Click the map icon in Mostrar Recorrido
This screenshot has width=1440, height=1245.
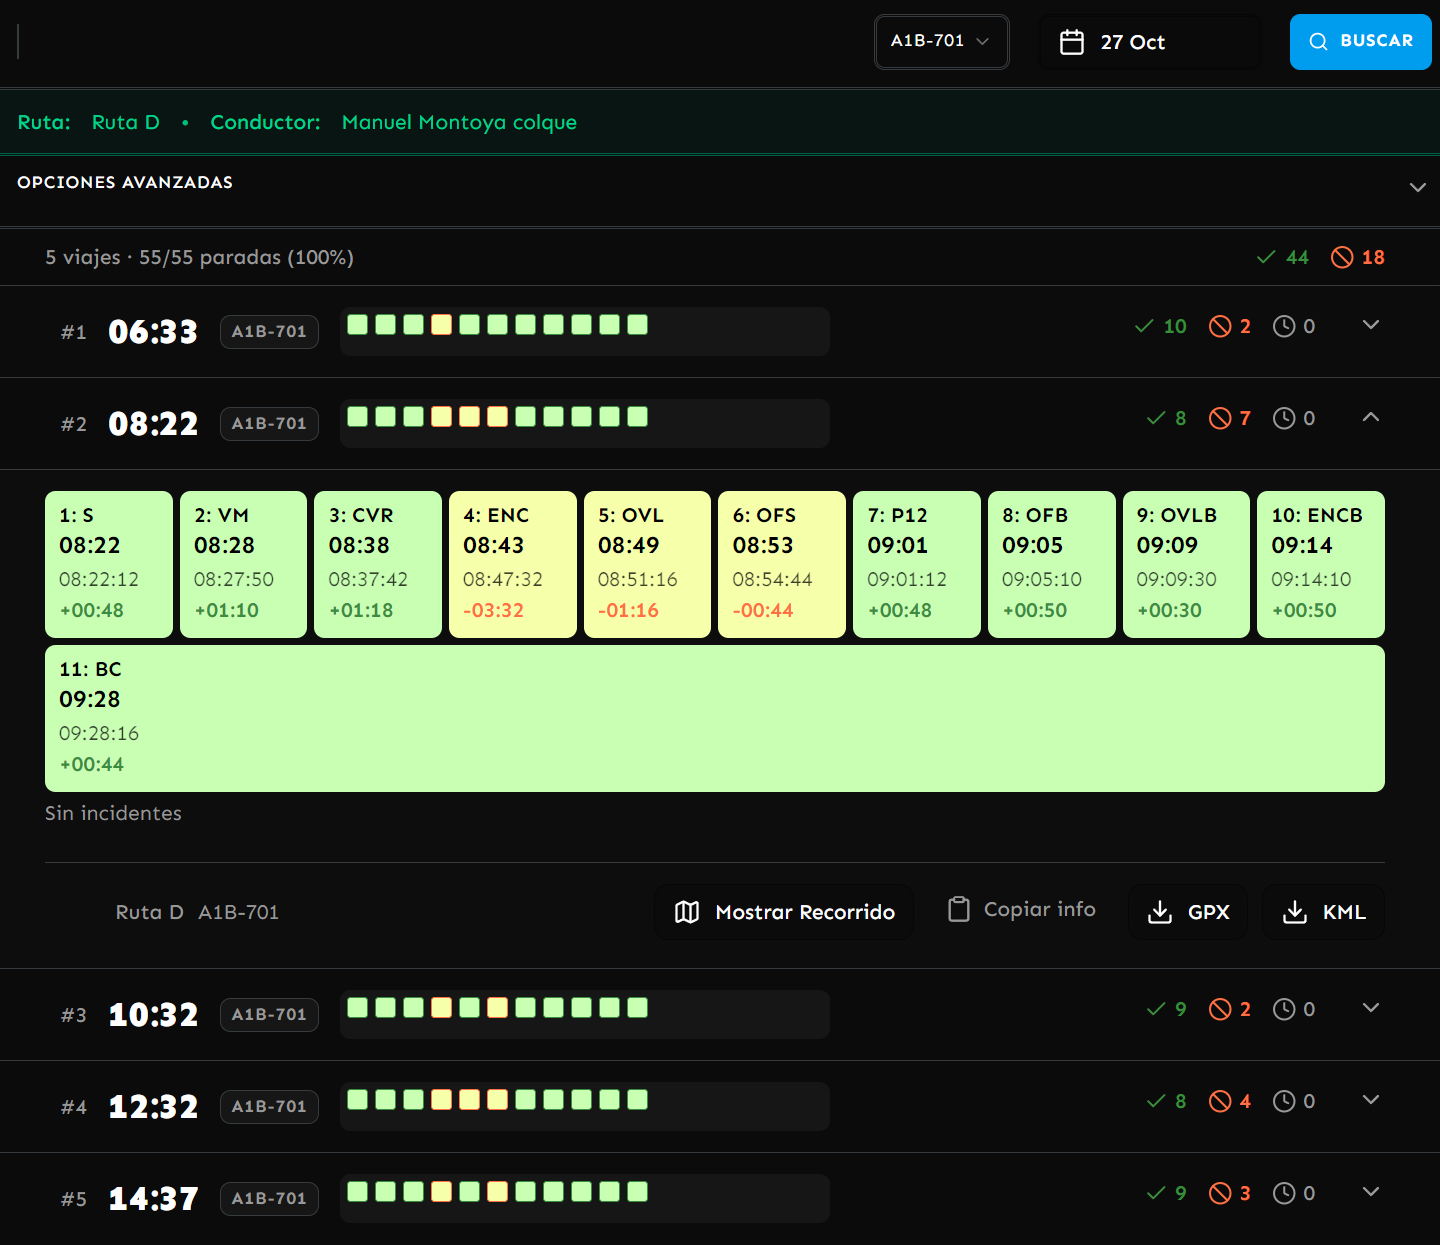(687, 912)
